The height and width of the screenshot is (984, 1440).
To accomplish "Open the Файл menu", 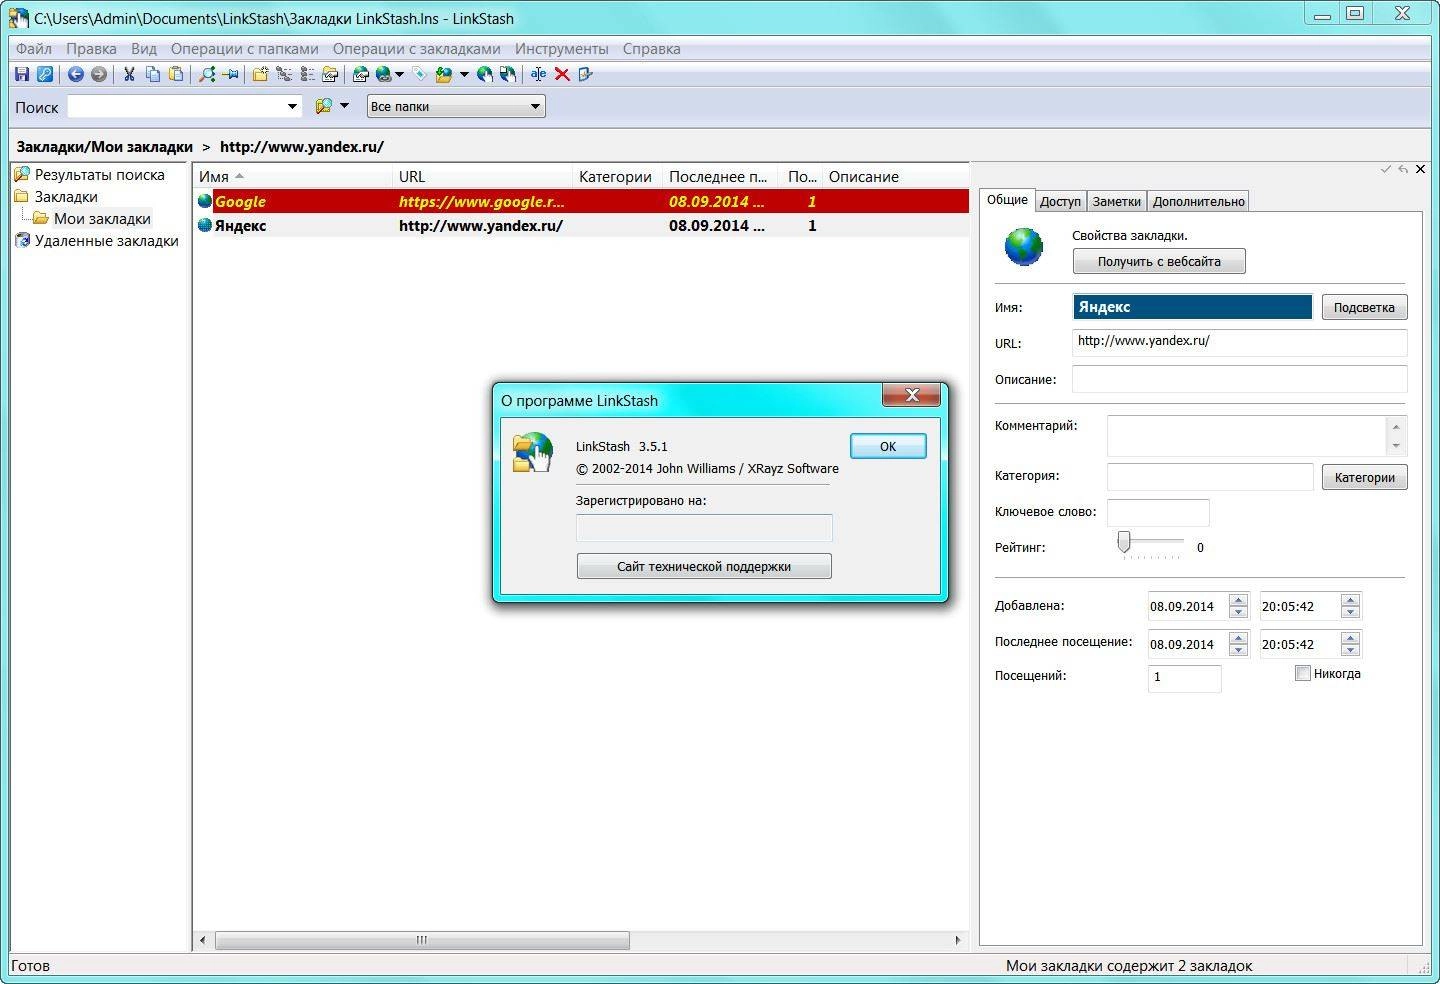I will [x=34, y=48].
